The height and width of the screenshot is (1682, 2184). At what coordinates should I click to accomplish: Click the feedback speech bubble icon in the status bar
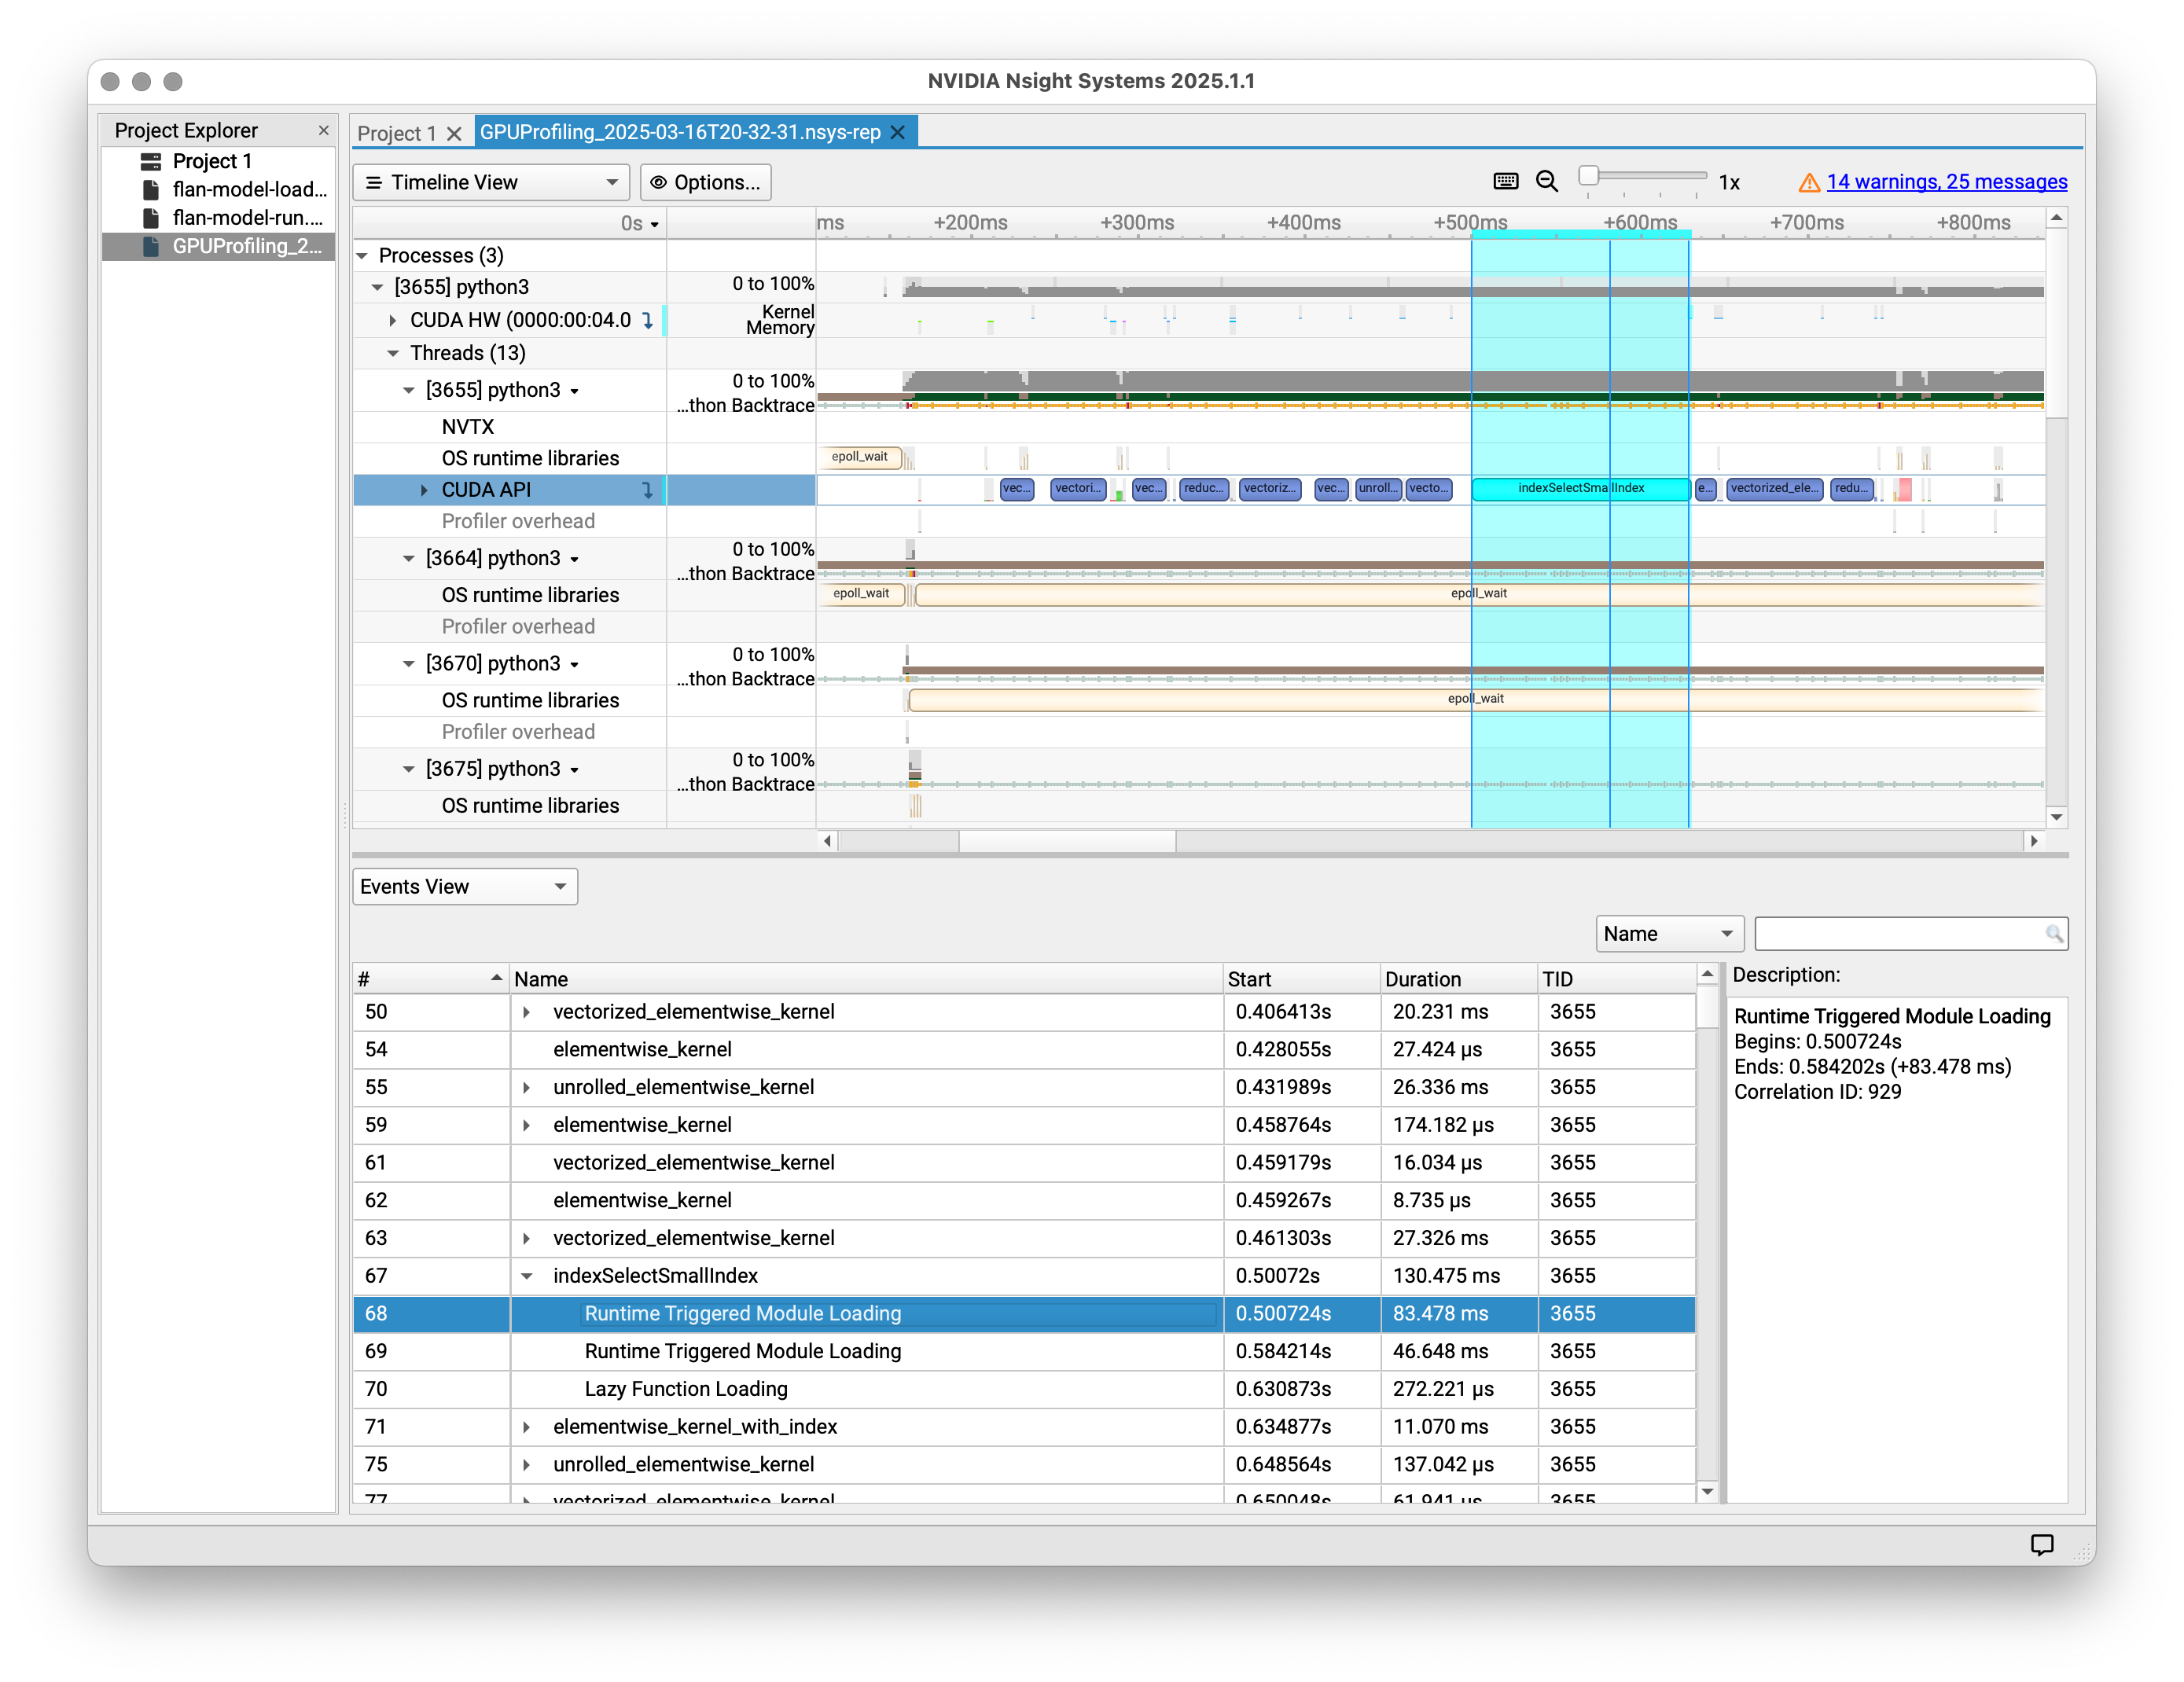click(x=2042, y=1545)
